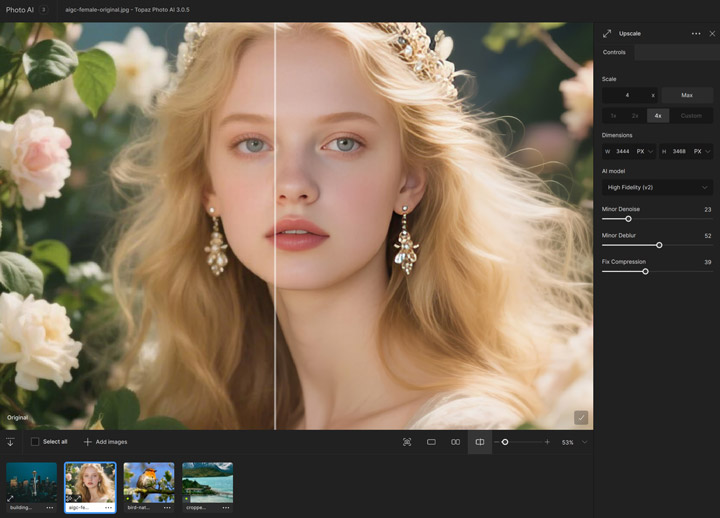
Task: Click the export download arrow icon
Action: [x=10, y=442]
